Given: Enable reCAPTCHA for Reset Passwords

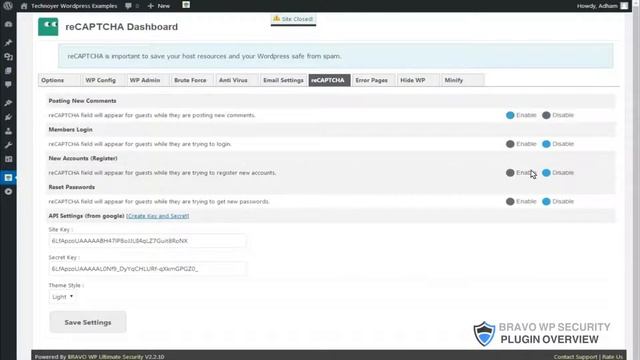Looking at the screenshot, I should coord(510,202).
